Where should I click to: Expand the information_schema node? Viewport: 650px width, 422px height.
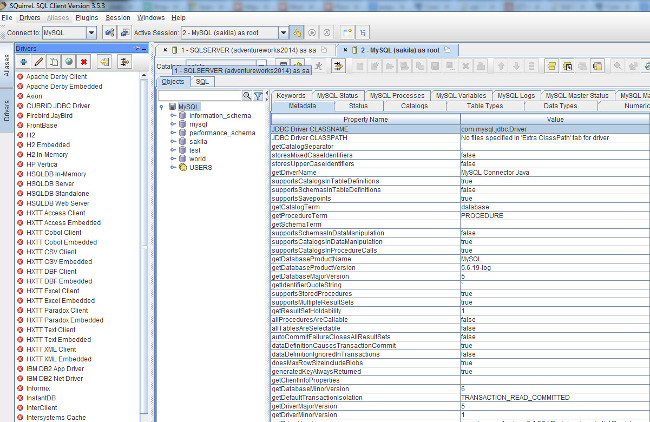173,116
